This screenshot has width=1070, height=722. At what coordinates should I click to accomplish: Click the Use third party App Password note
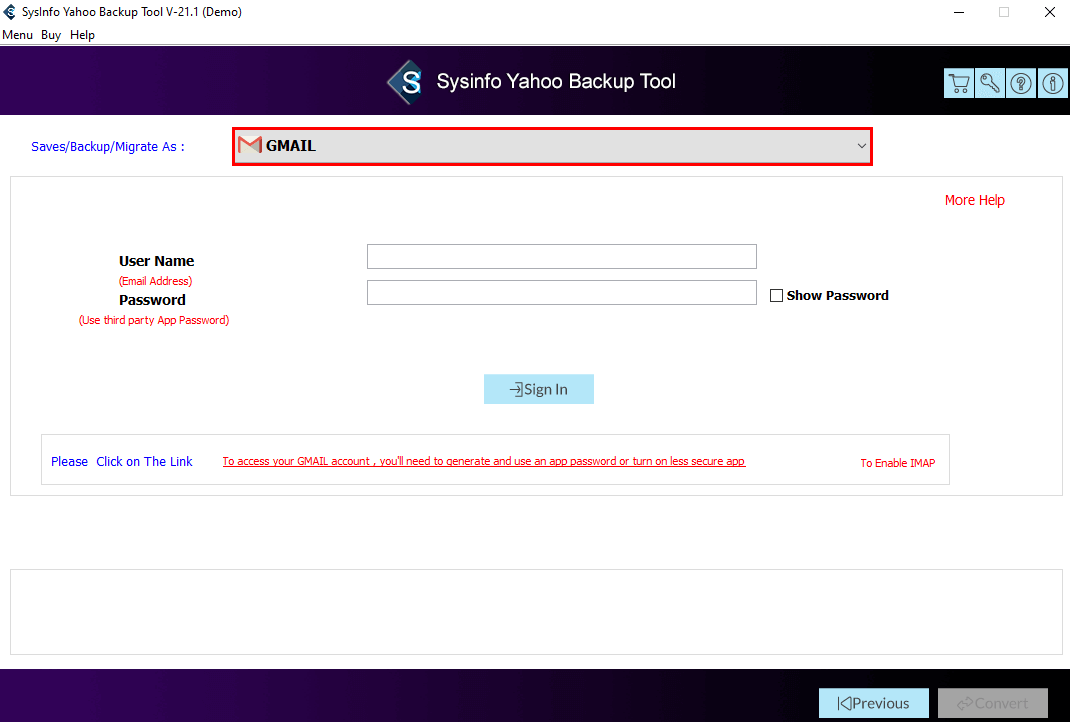(x=154, y=320)
